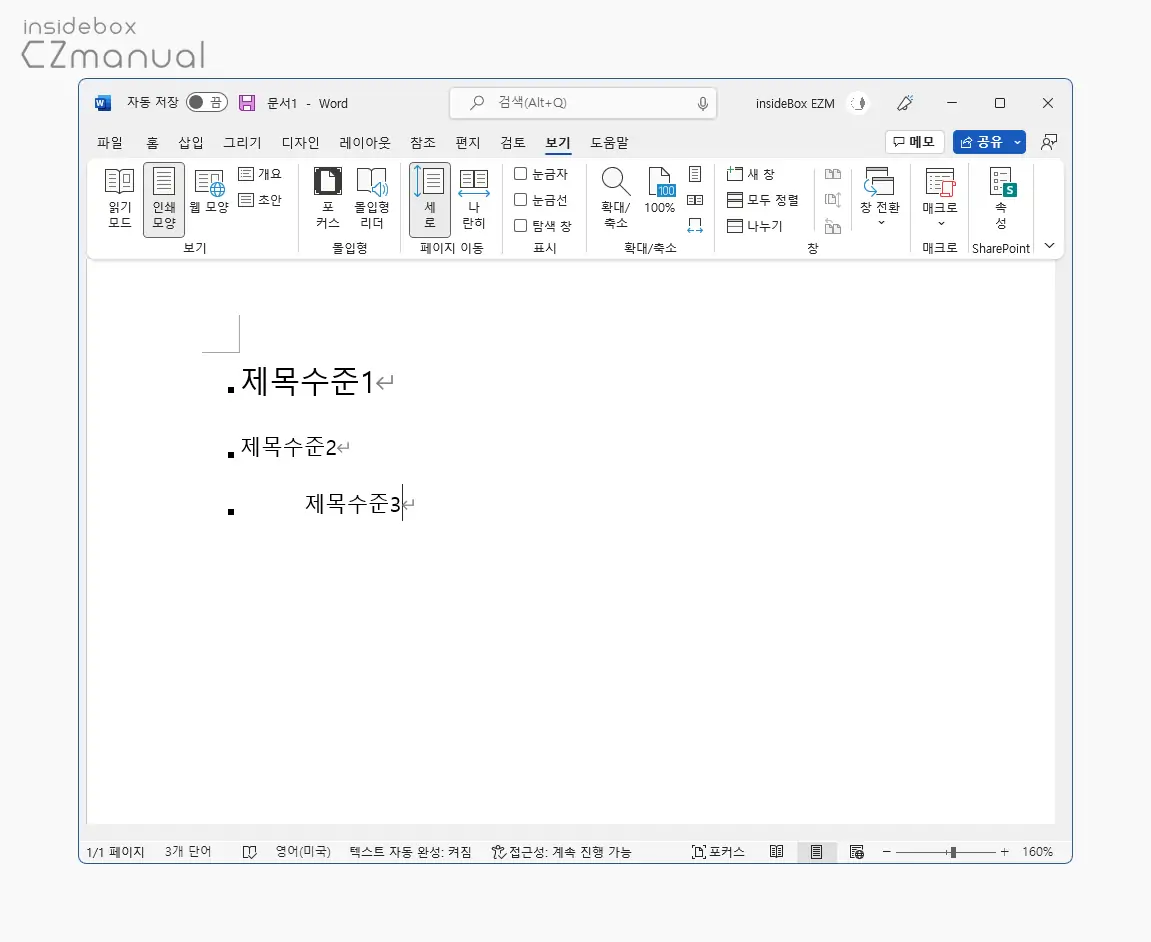Click language 영어(미국) in status bar

(x=303, y=852)
